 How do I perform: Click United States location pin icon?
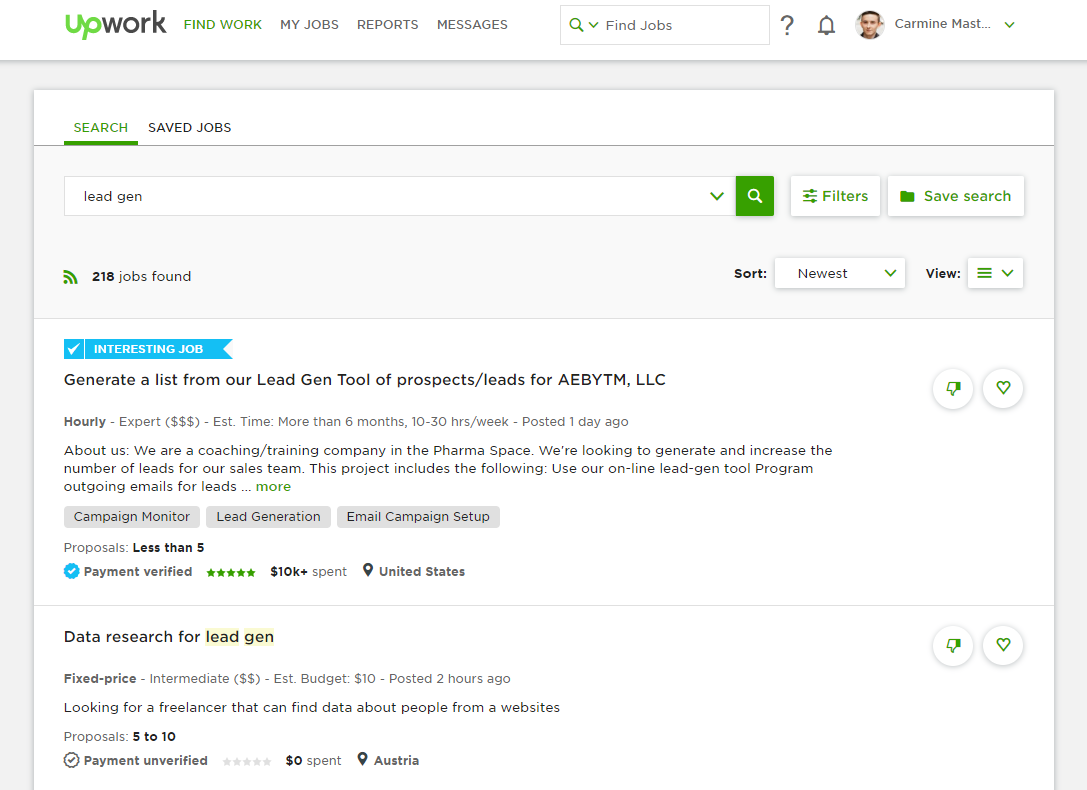tap(367, 570)
